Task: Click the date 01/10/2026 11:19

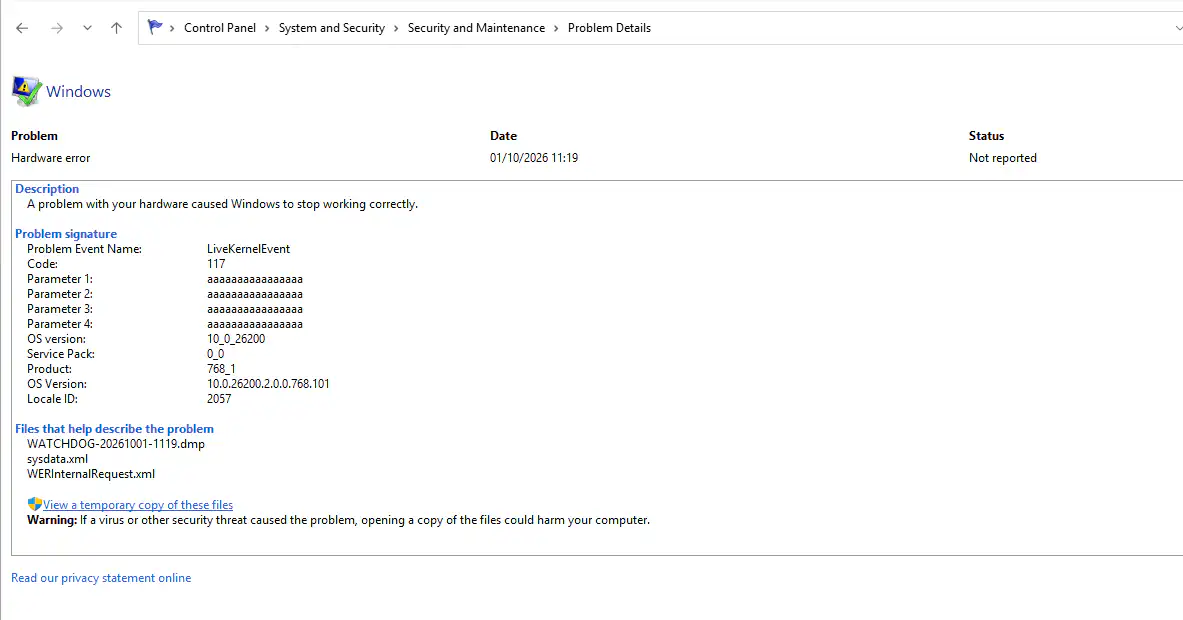Action: tap(534, 158)
